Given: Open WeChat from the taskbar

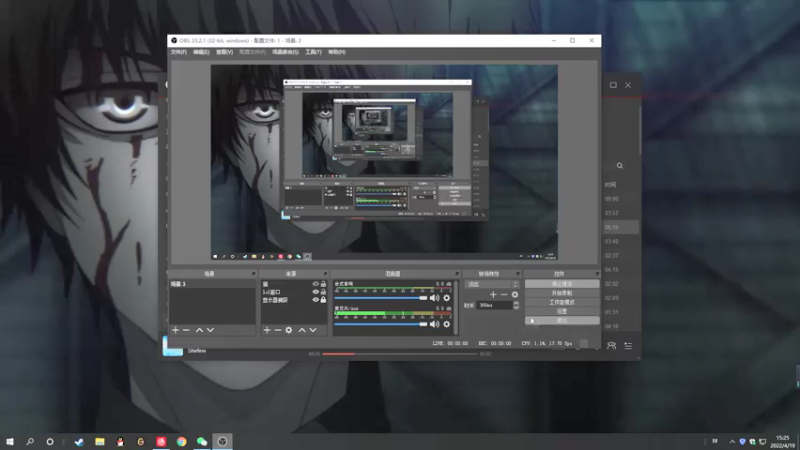Looking at the screenshot, I should tap(202, 441).
